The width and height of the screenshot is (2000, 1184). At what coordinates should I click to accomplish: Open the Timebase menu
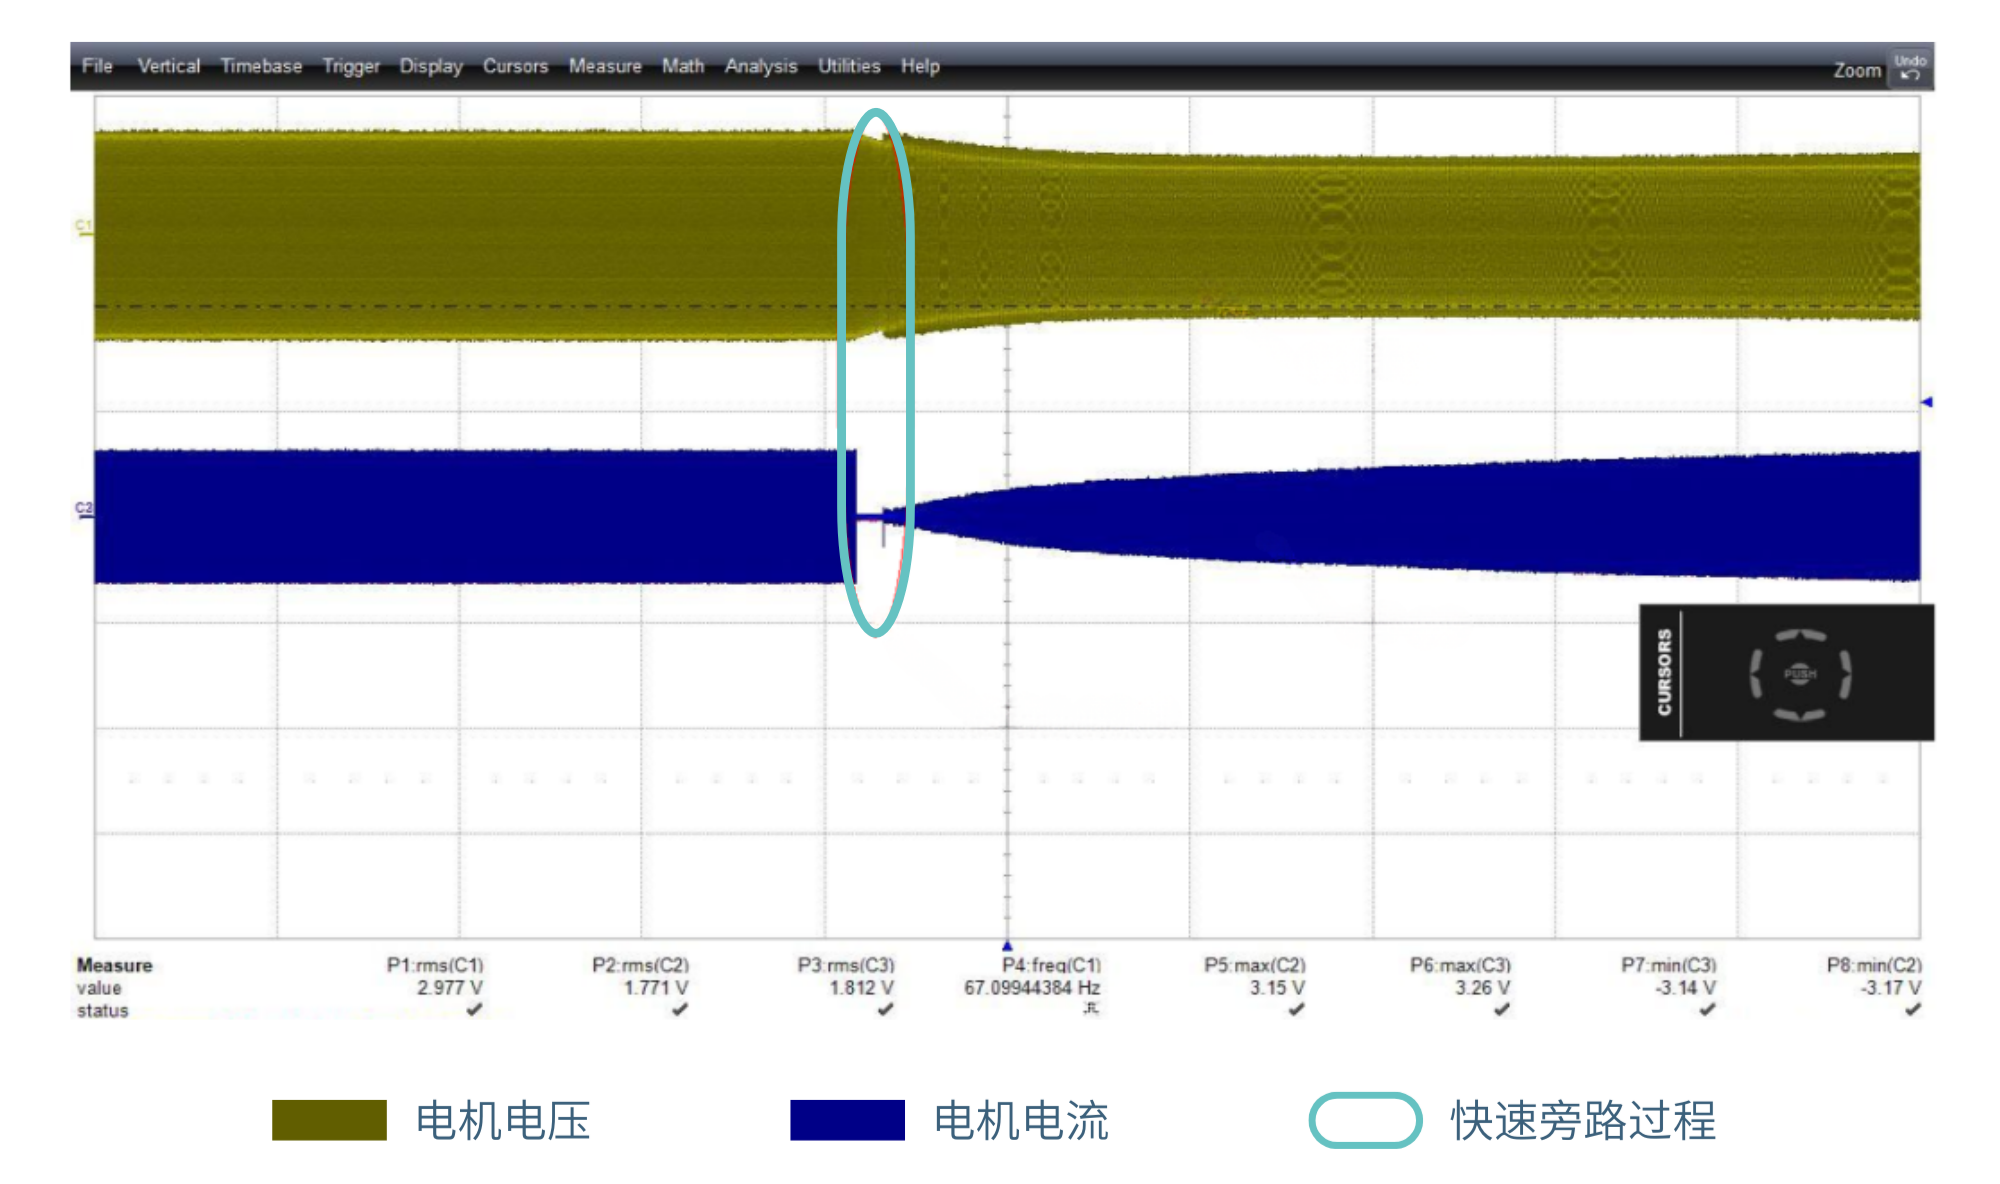tap(261, 66)
